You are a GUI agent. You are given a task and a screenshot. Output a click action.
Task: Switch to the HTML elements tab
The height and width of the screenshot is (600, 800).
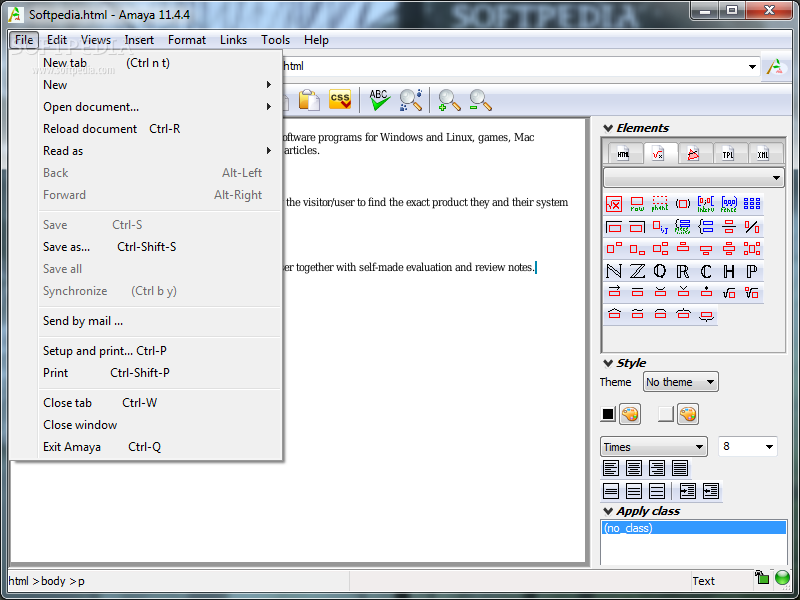pos(623,154)
